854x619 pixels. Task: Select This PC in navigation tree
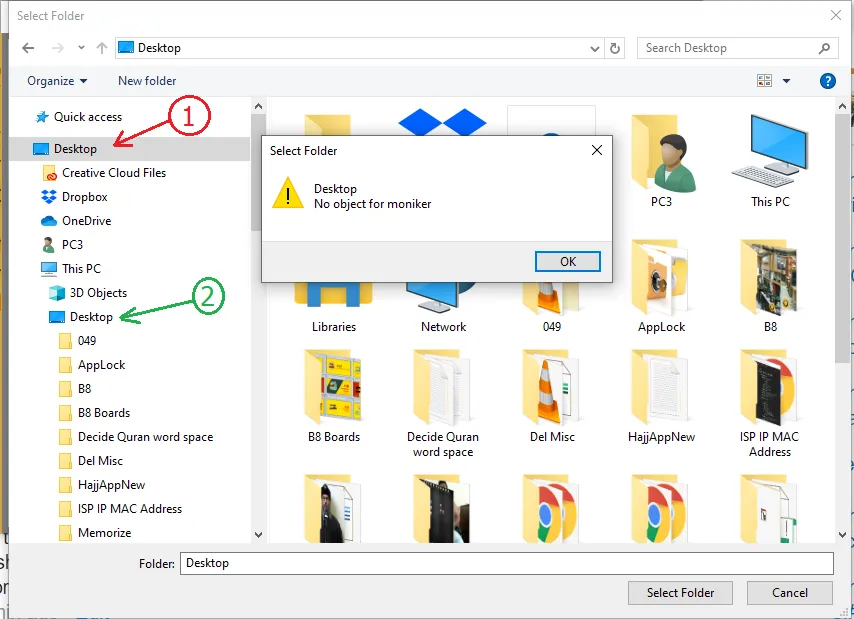pos(71,269)
